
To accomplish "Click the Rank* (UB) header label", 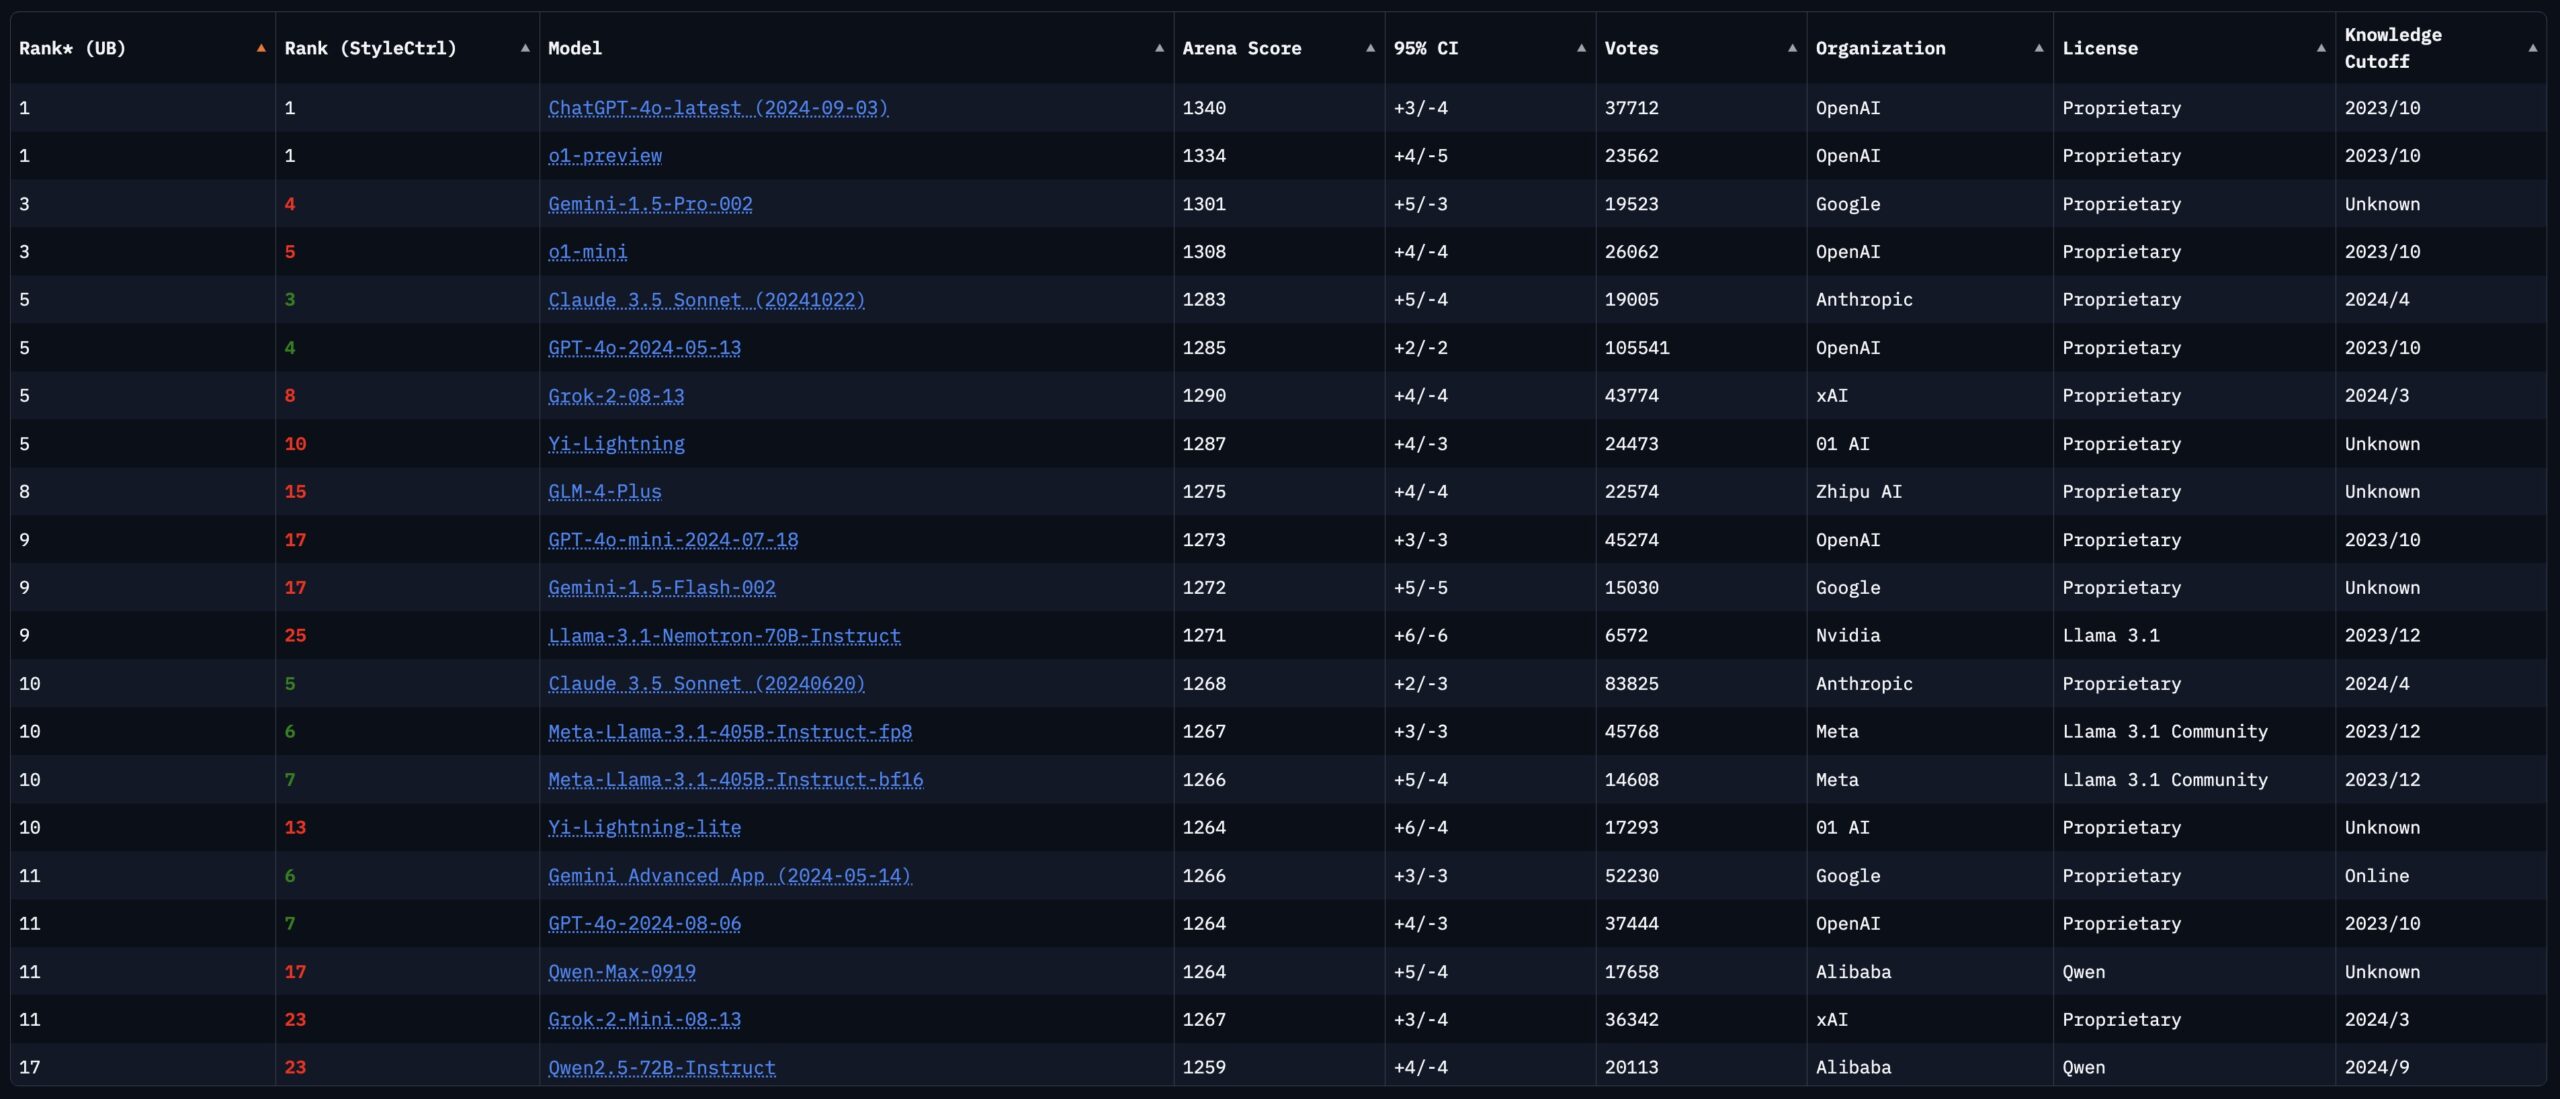I will (72, 48).
